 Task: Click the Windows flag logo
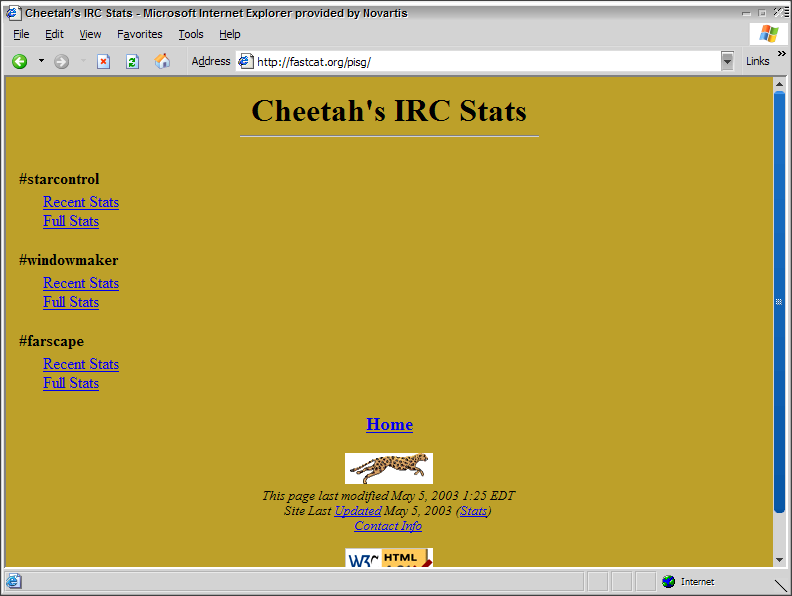769,34
